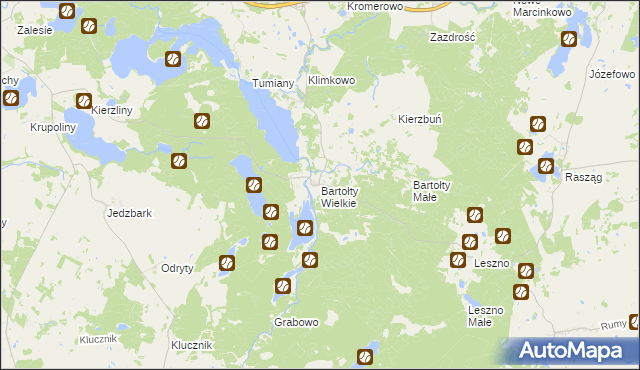
Task: Select the Krupoliny place label
Action: (x=53, y=127)
